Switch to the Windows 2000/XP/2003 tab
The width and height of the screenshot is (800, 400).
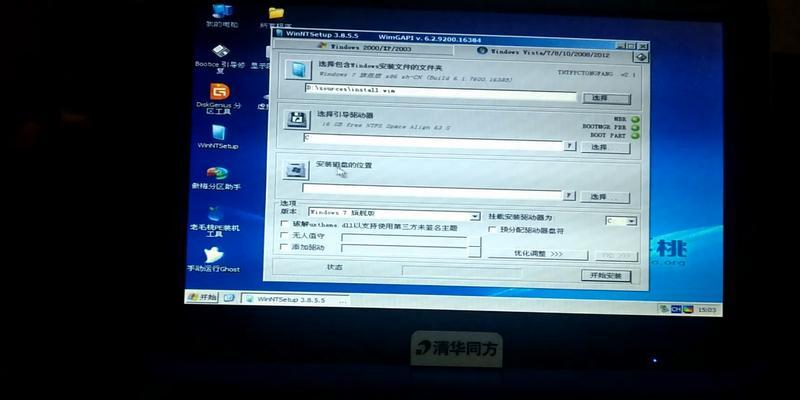(x=364, y=48)
